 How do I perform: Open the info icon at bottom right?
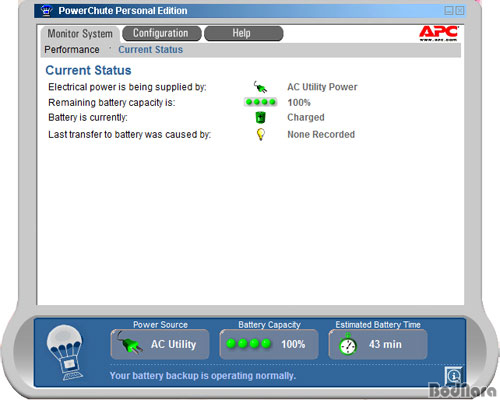[454, 376]
